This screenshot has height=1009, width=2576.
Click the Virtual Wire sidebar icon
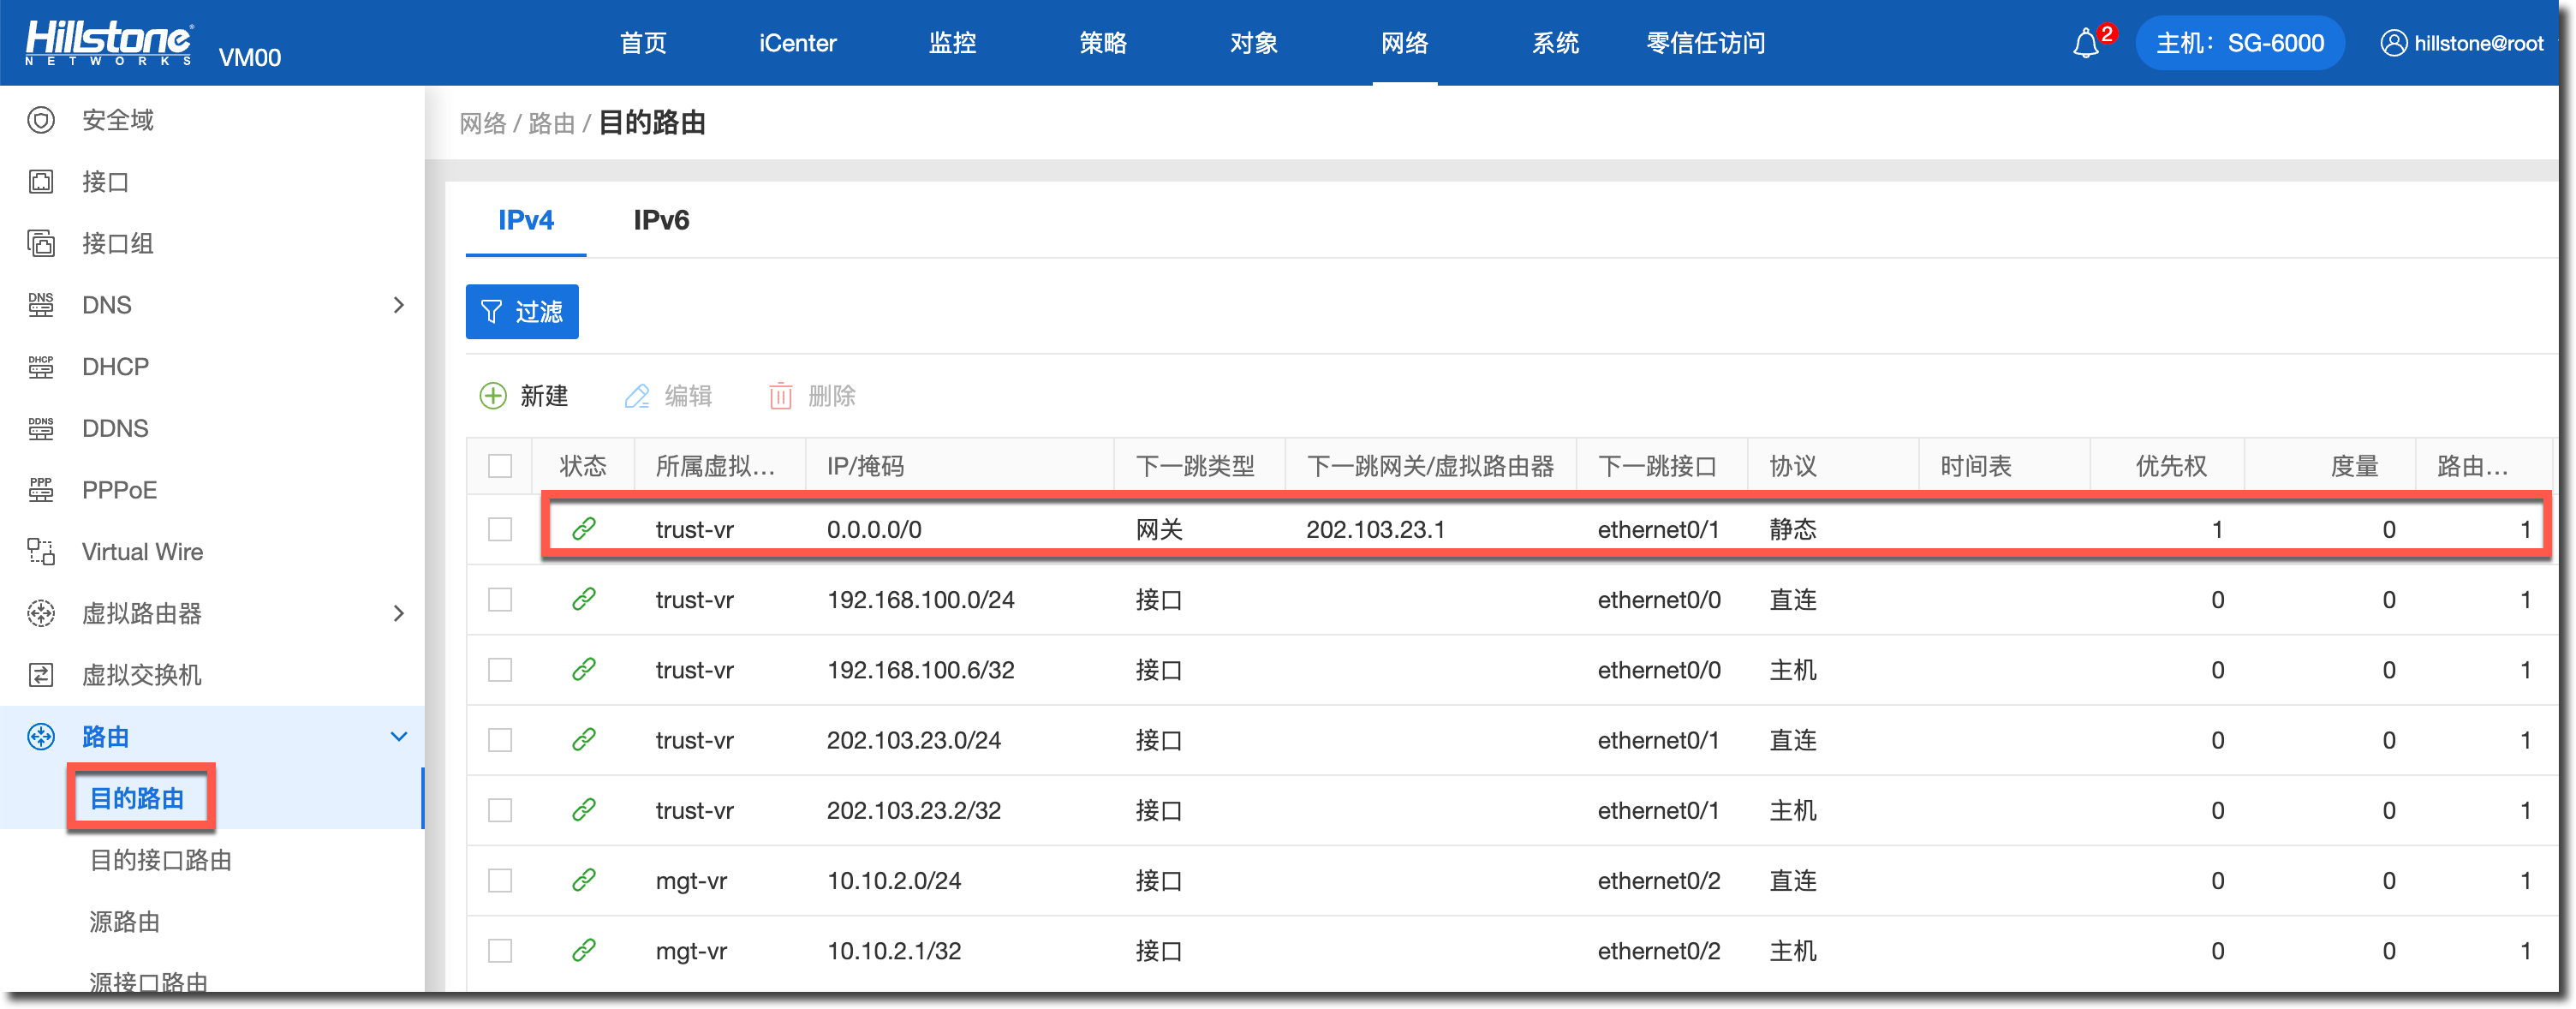pyautogui.click(x=41, y=552)
